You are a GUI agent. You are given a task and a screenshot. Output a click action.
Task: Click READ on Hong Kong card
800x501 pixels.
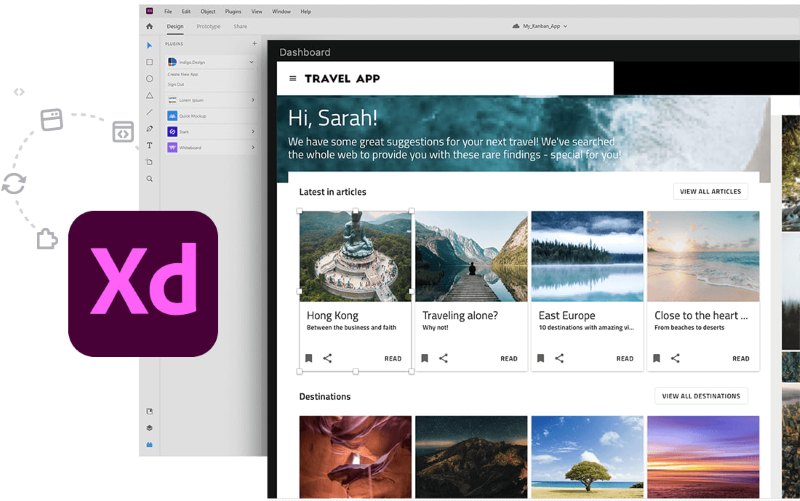coord(393,359)
